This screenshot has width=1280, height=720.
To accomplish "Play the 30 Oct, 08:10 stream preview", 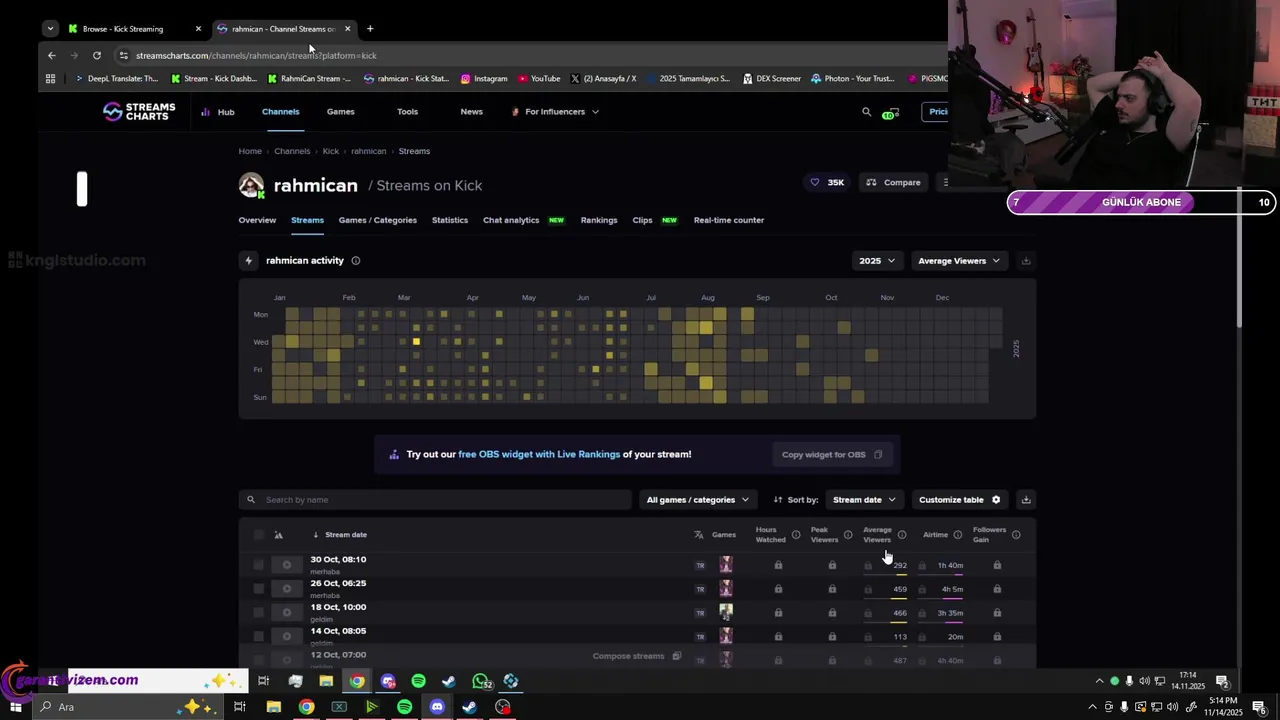I will coord(287,565).
